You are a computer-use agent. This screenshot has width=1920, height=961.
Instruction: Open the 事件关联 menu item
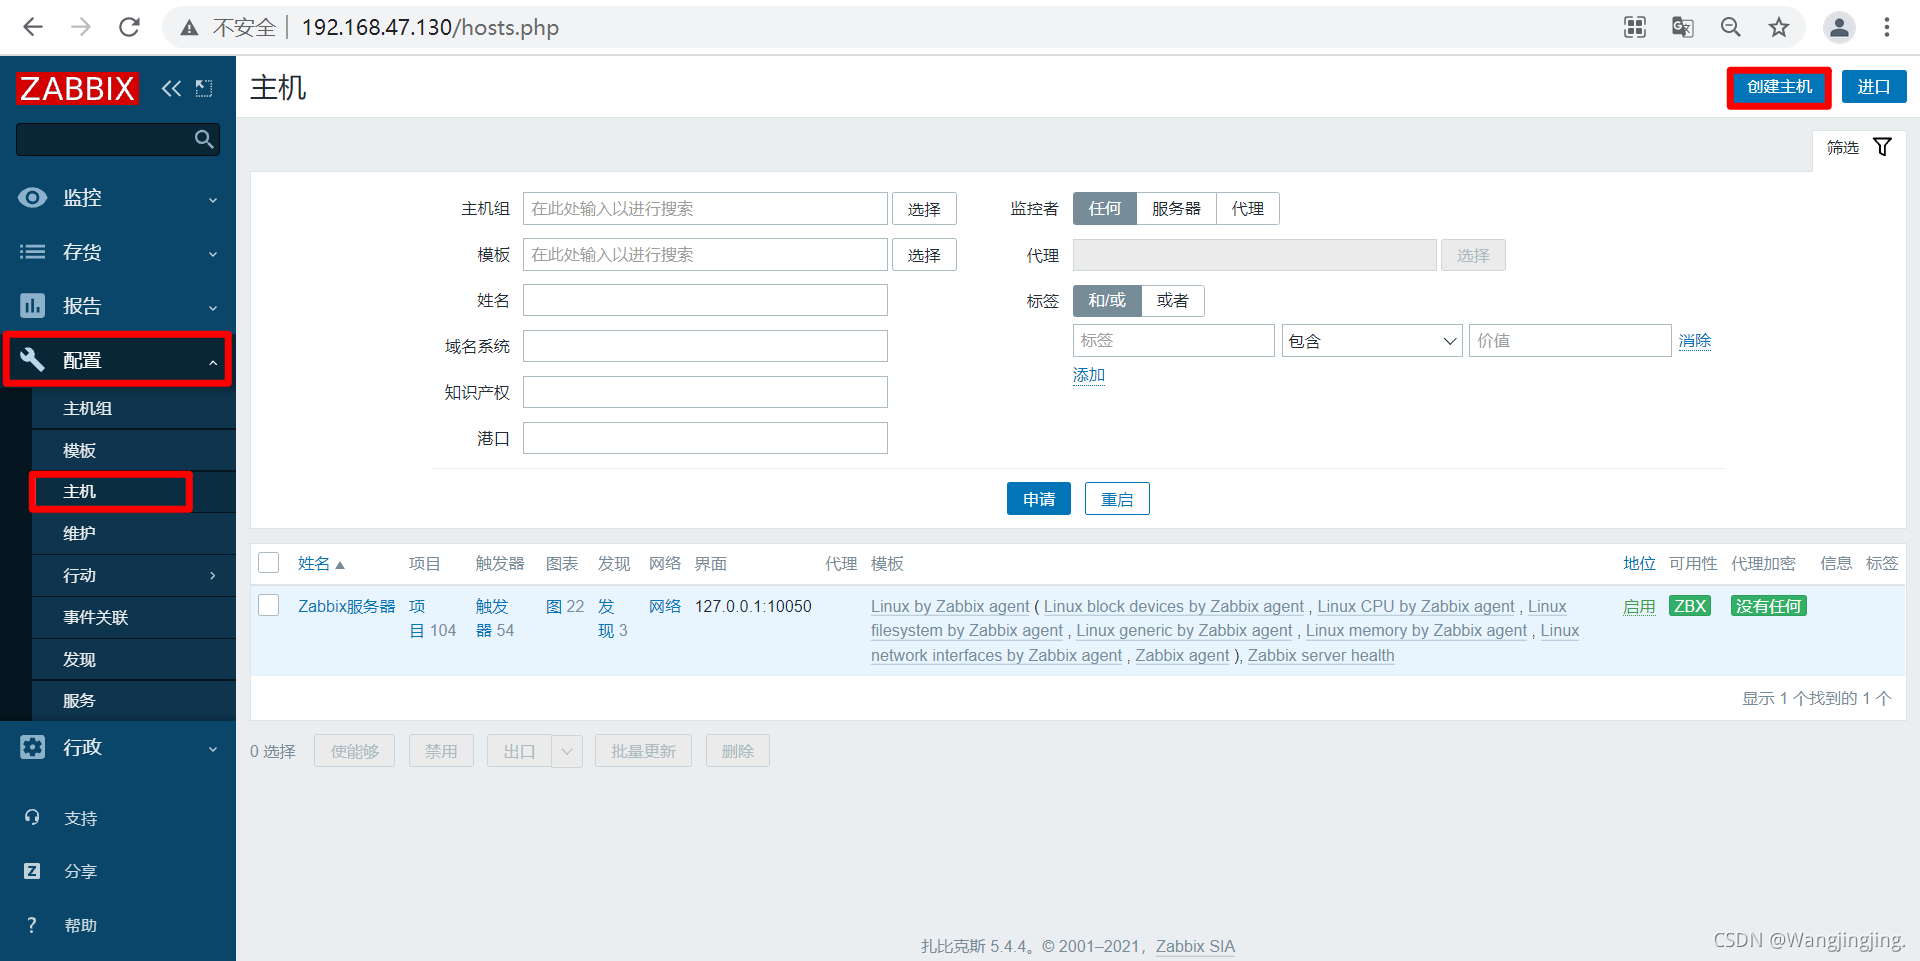tap(134, 617)
